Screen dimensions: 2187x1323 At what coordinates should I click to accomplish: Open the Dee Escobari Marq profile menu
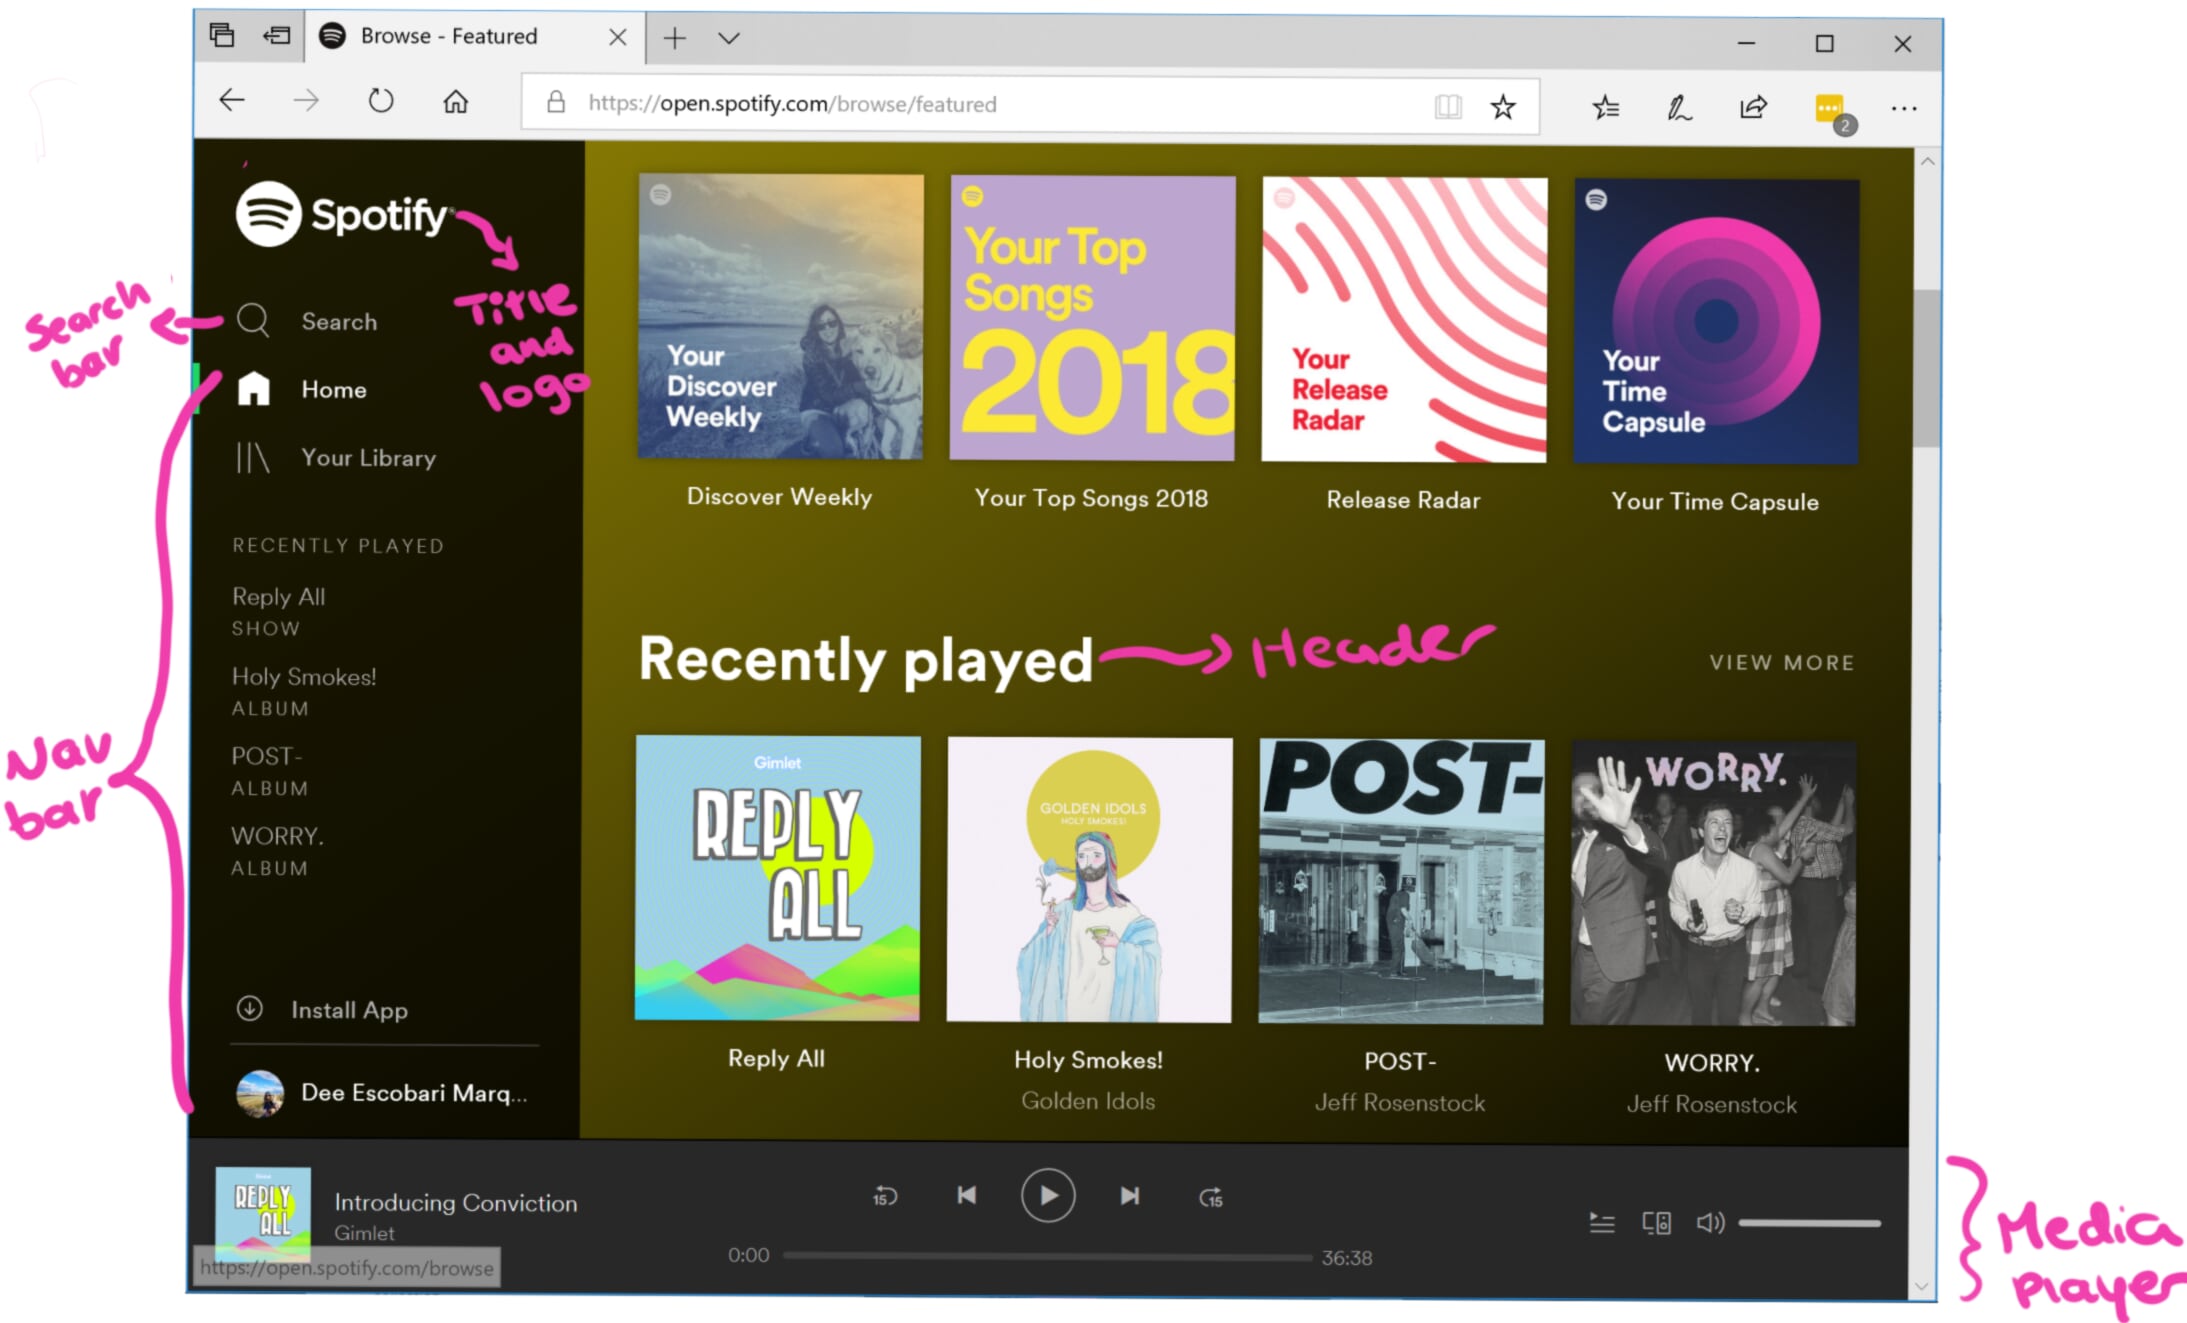(383, 1093)
